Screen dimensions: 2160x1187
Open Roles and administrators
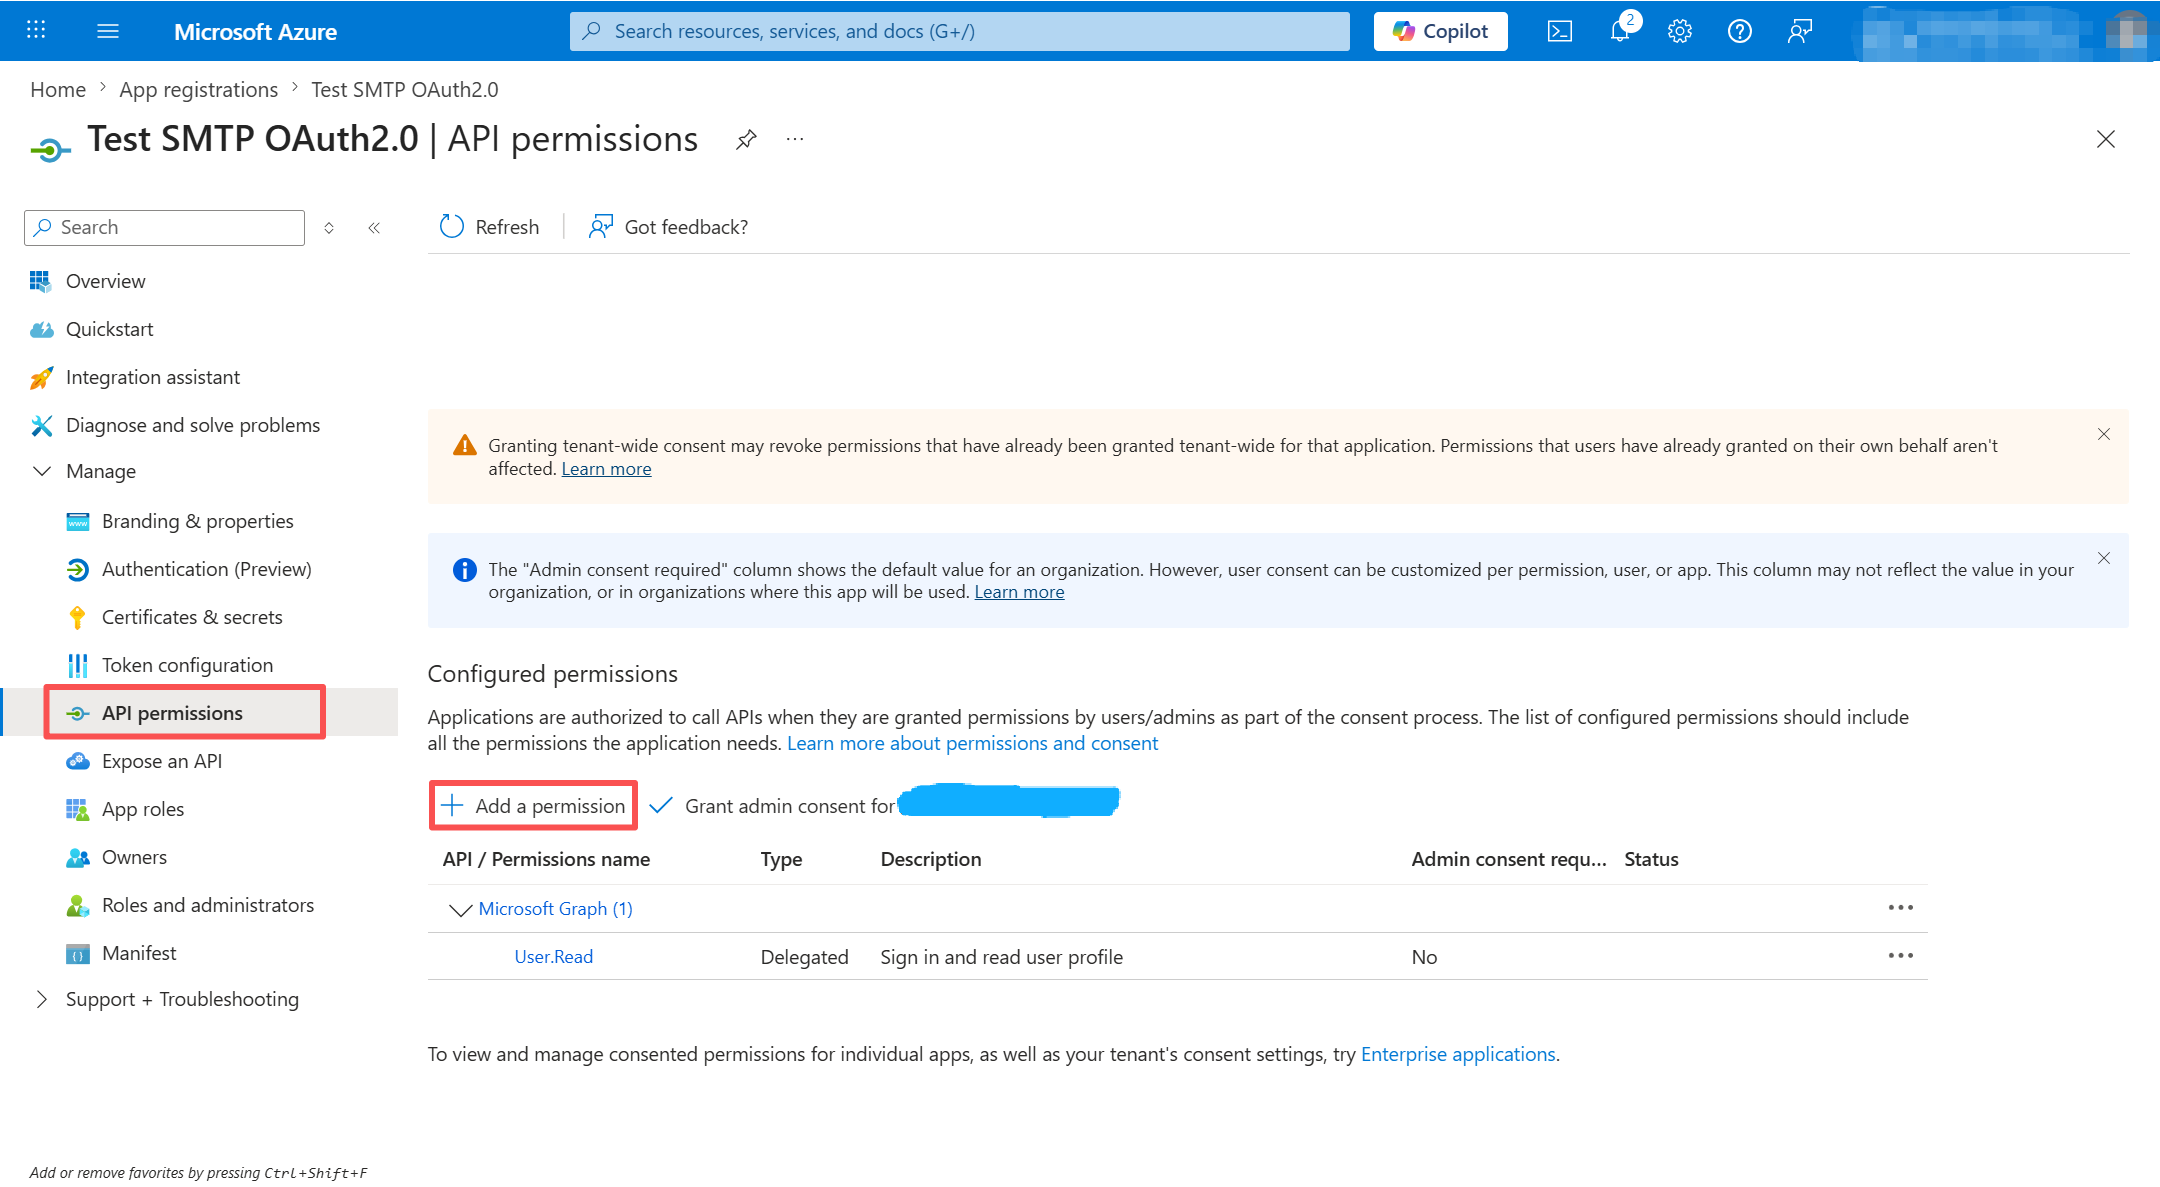click(208, 905)
